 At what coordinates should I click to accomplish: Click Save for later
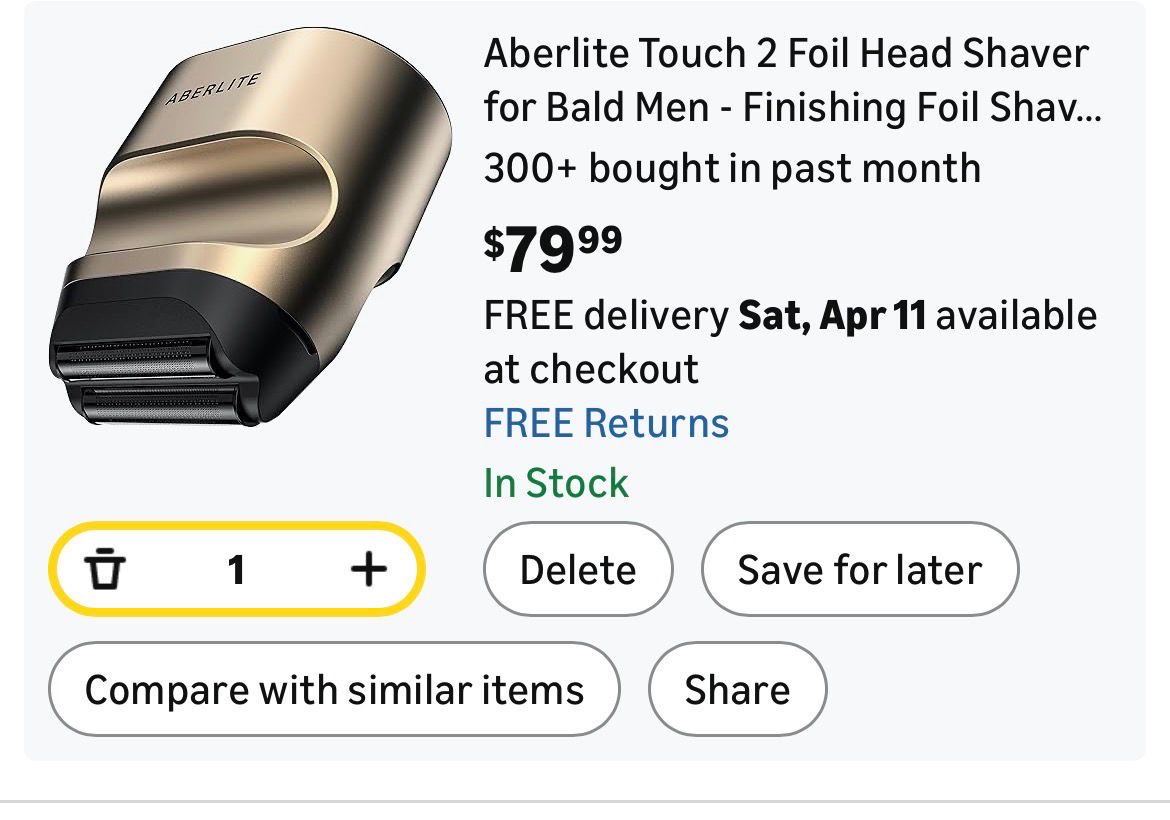tap(859, 570)
